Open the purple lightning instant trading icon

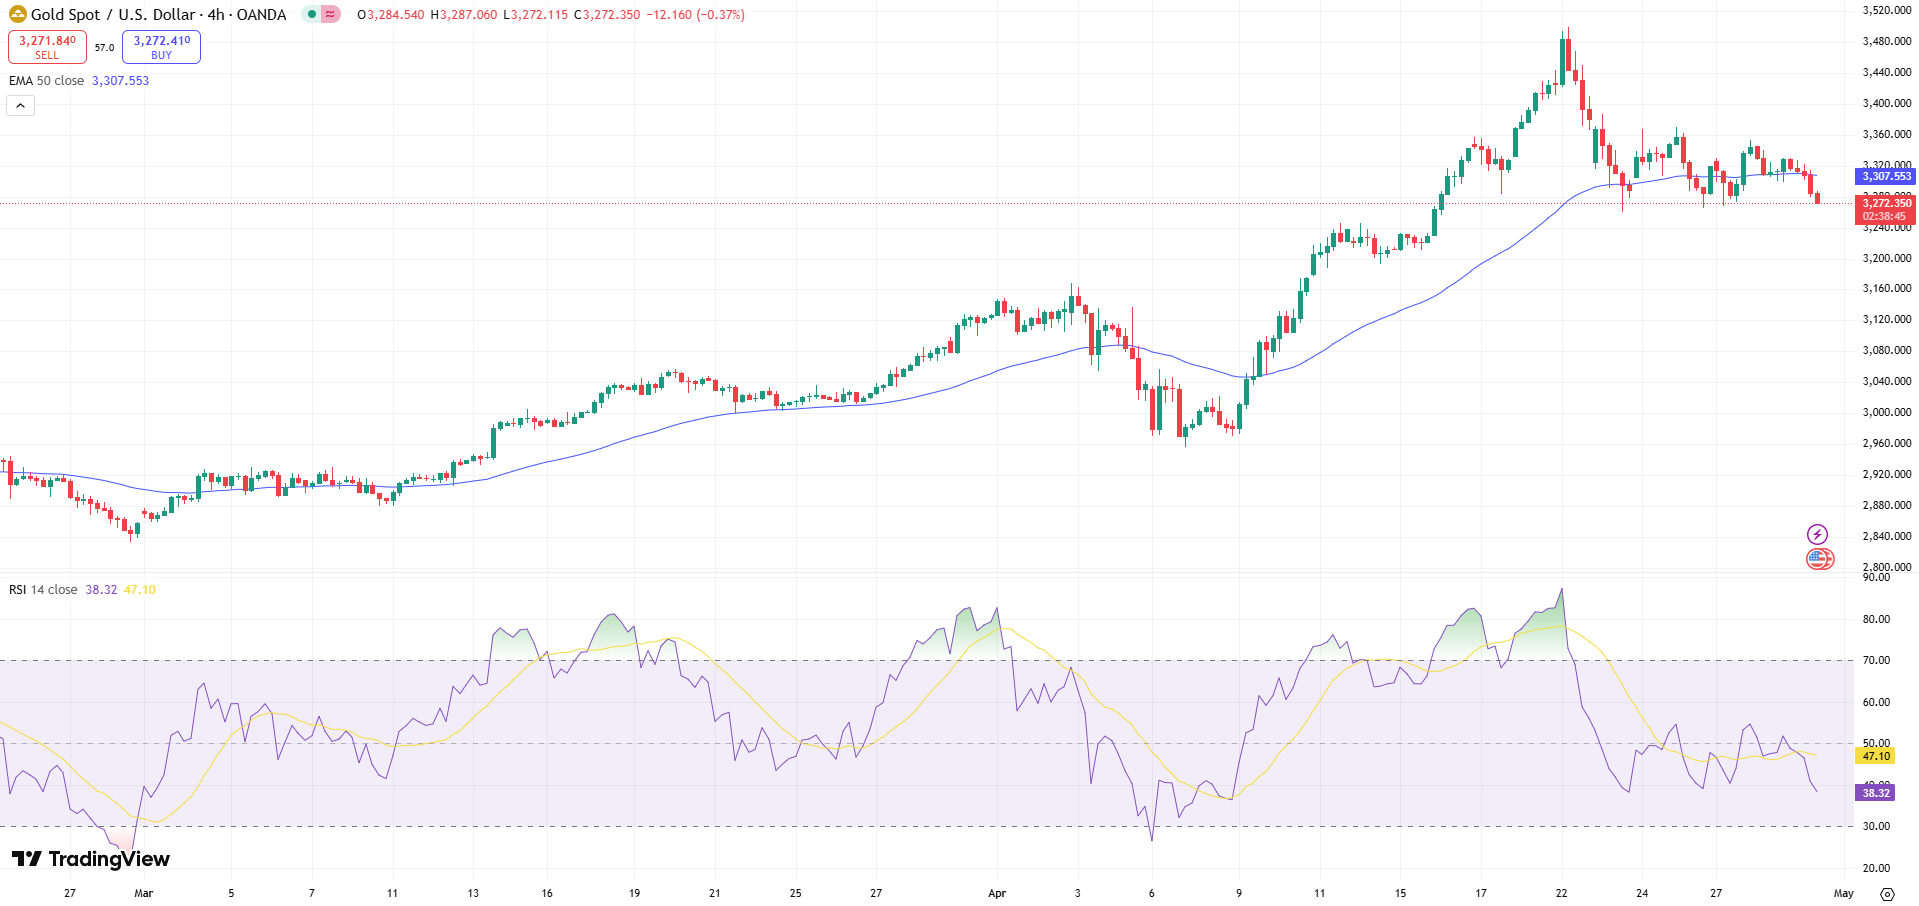[1819, 534]
